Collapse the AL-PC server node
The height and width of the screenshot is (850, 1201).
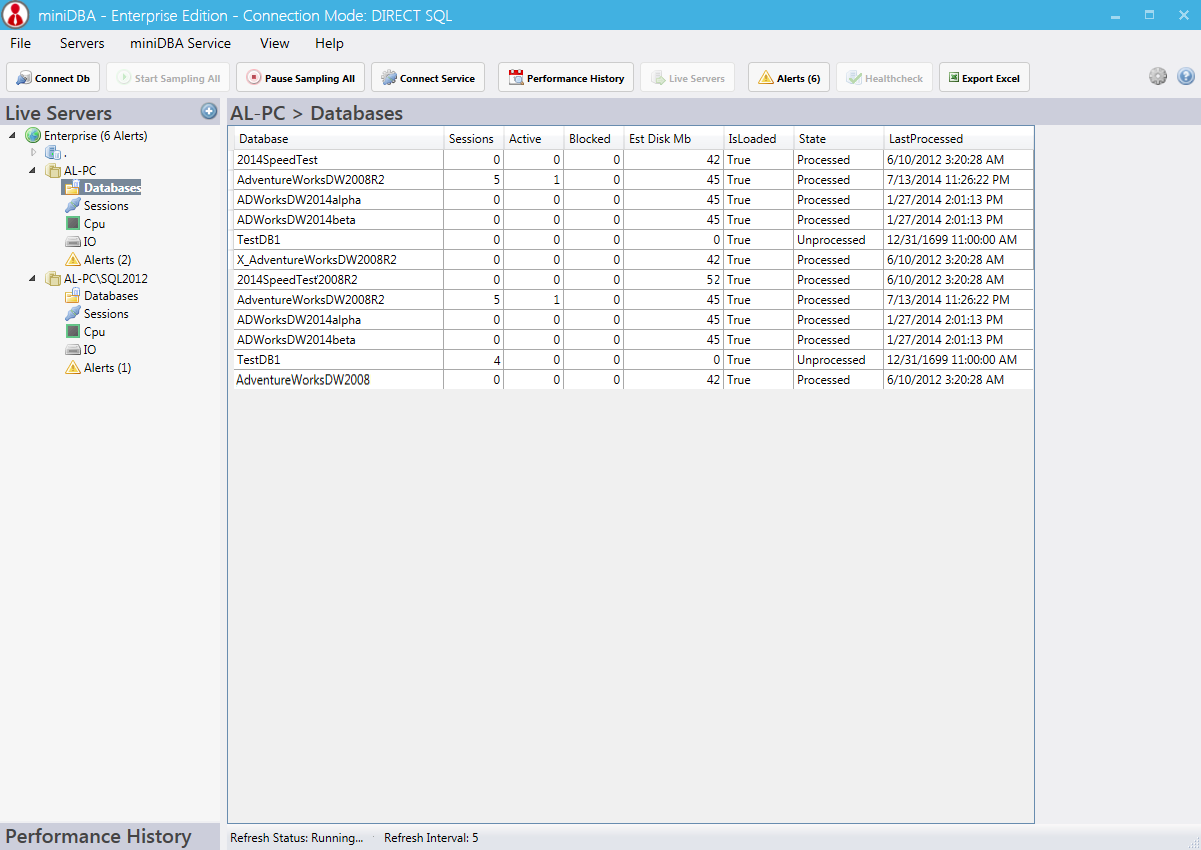pyautogui.click(x=33, y=171)
